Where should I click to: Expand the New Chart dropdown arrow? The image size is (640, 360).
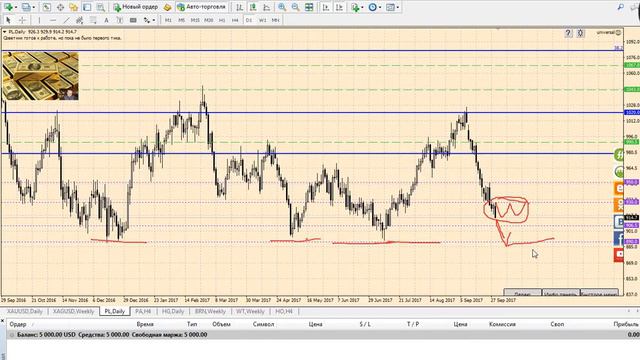coord(16,7)
